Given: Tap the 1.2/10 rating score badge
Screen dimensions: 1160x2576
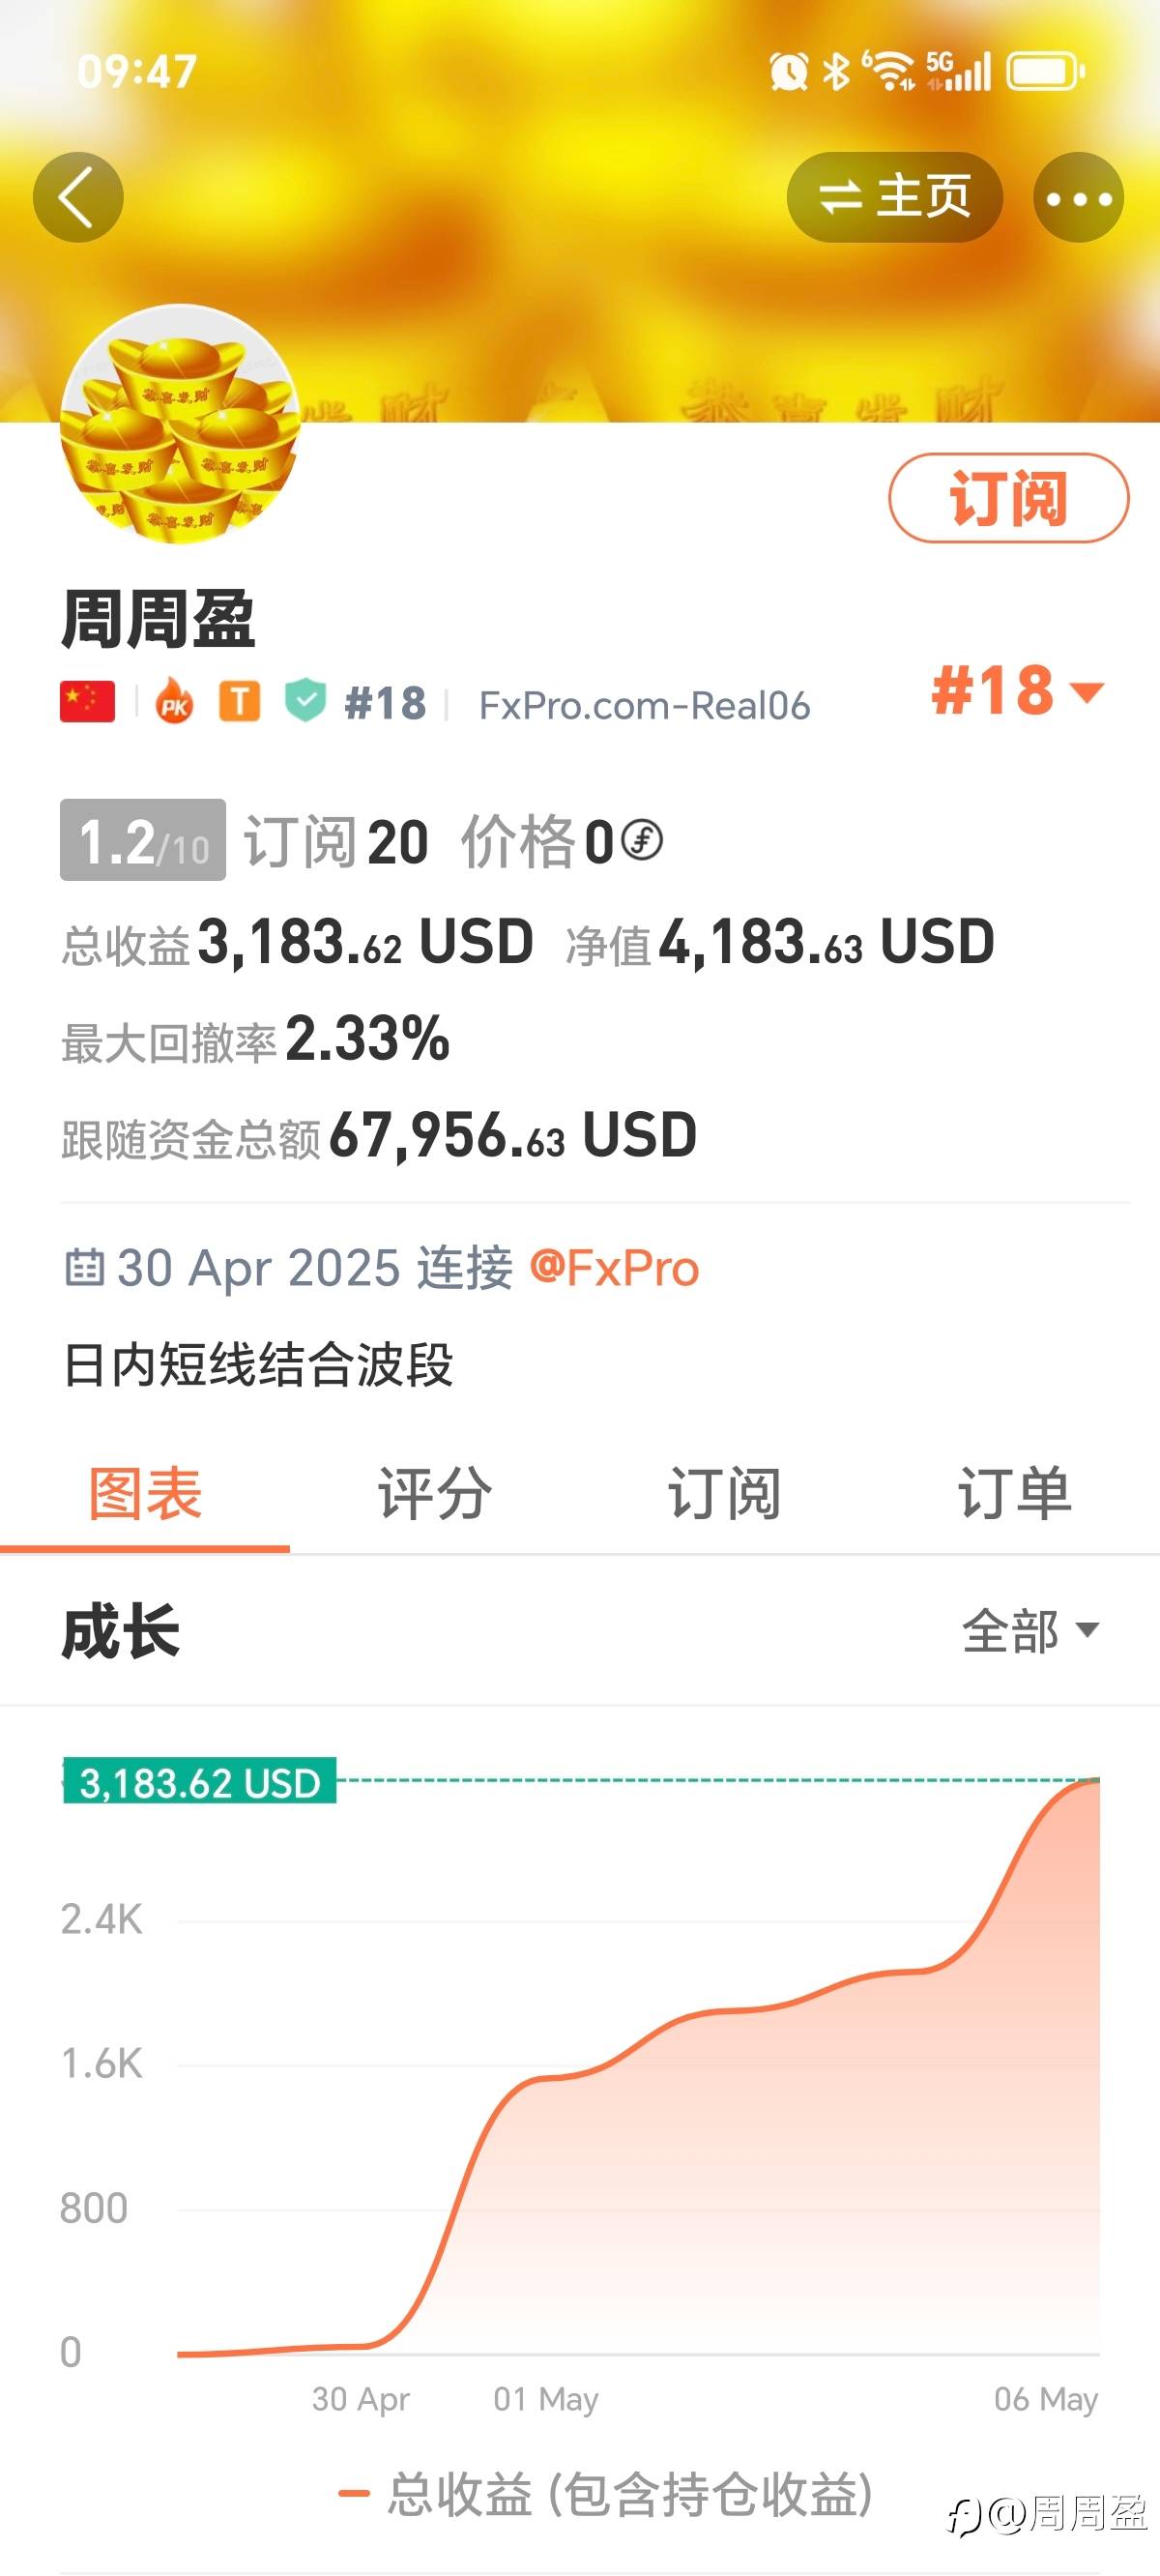Looking at the screenshot, I should [x=143, y=840].
